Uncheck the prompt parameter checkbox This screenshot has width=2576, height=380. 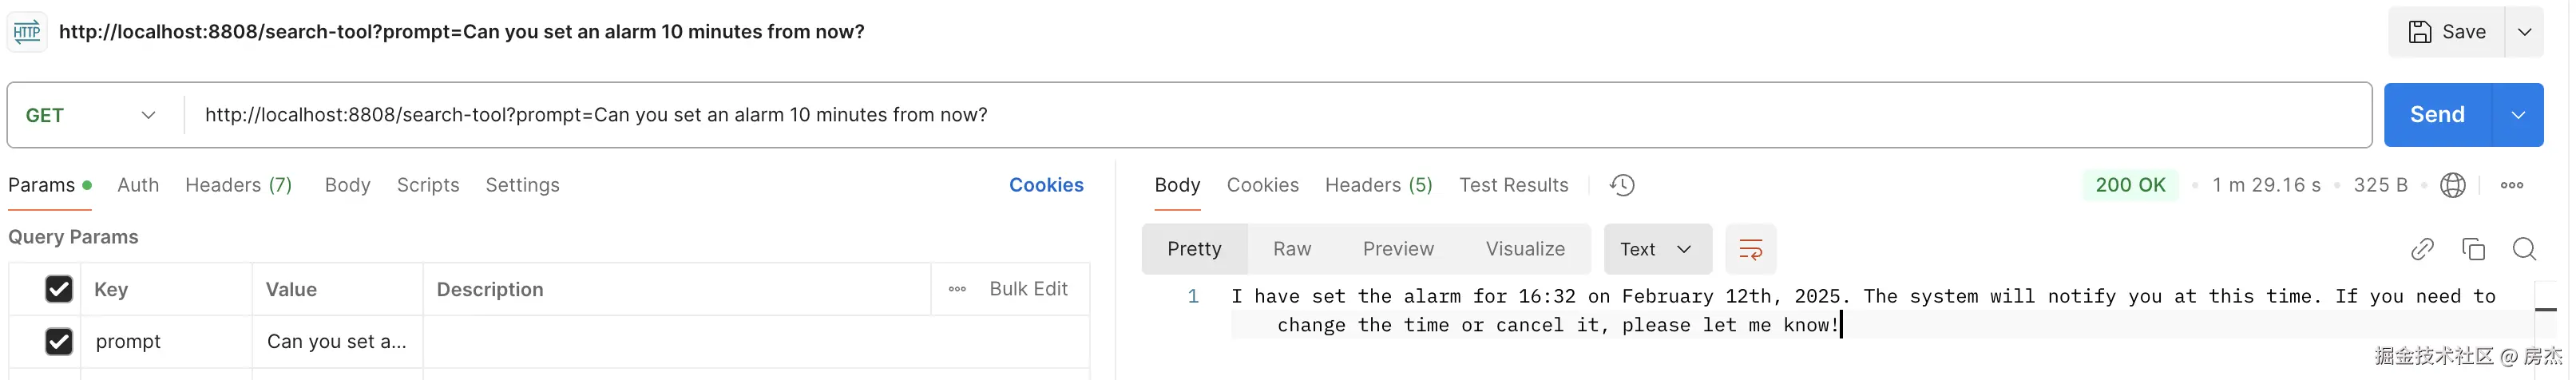59,342
